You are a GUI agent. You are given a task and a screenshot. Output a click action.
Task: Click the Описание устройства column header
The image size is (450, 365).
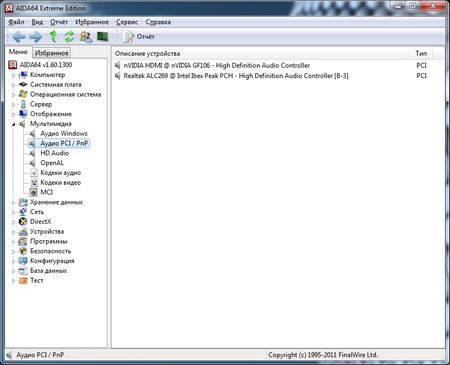pos(262,53)
